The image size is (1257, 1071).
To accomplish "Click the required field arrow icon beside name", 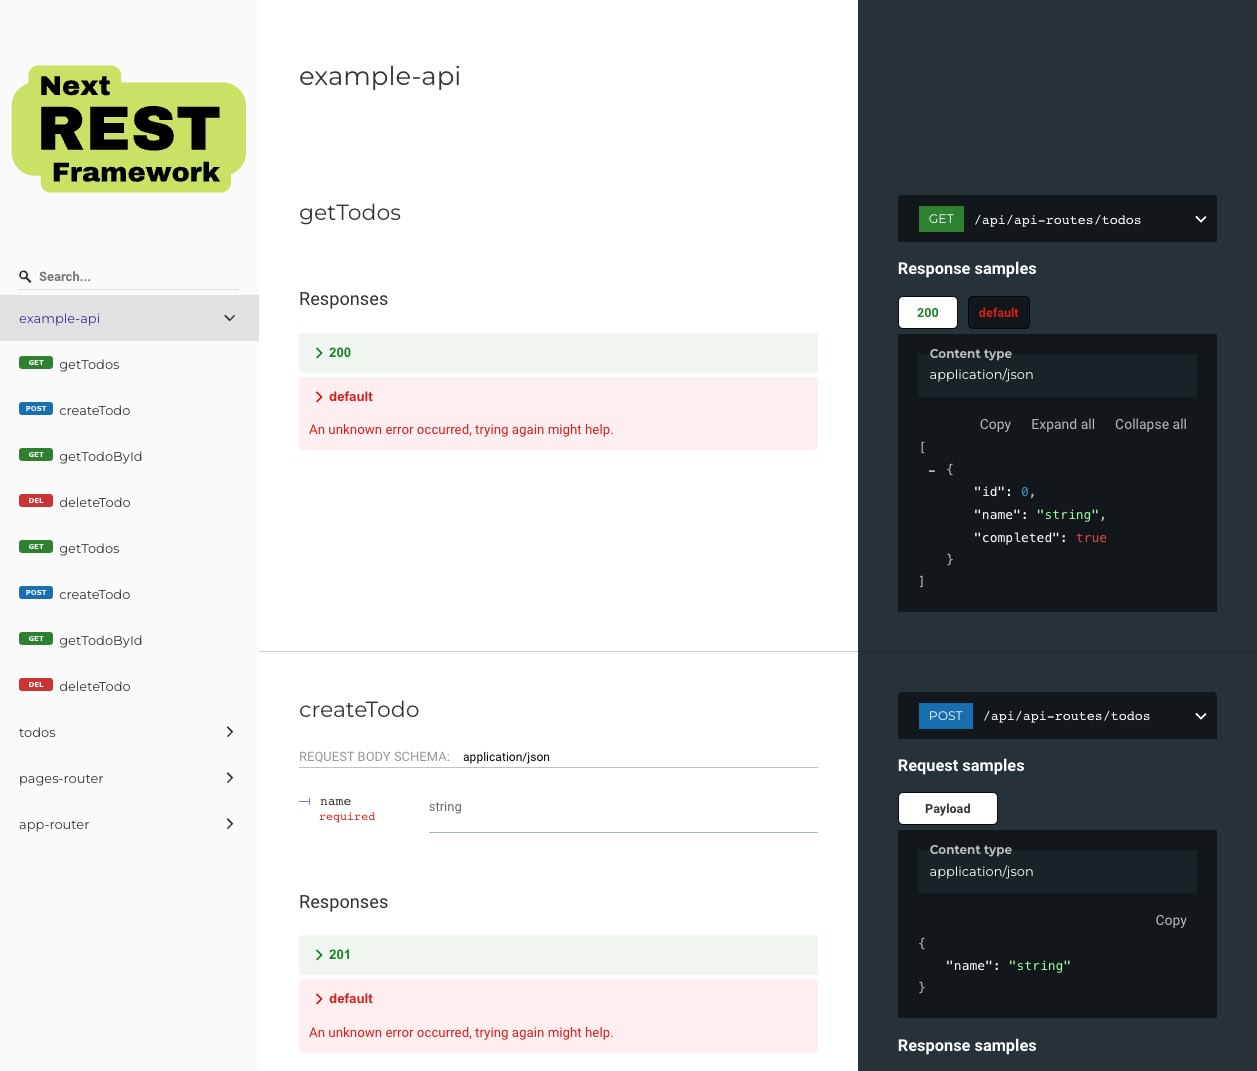I will (x=305, y=801).
